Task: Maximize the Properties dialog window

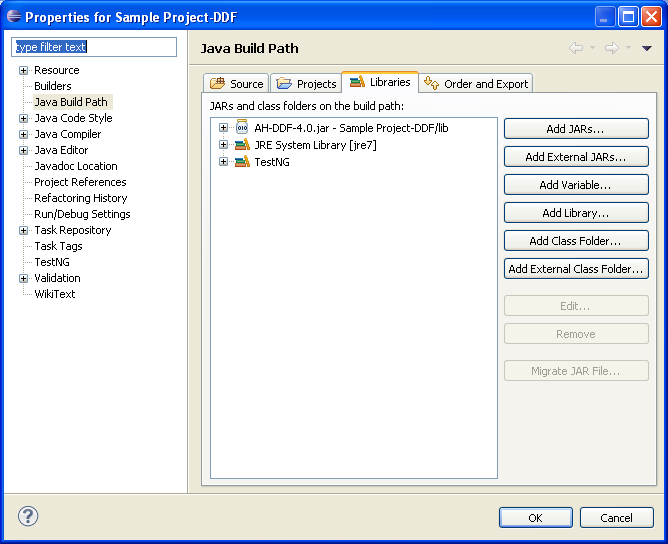Action: pyautogui.click(x=628, y=17)
